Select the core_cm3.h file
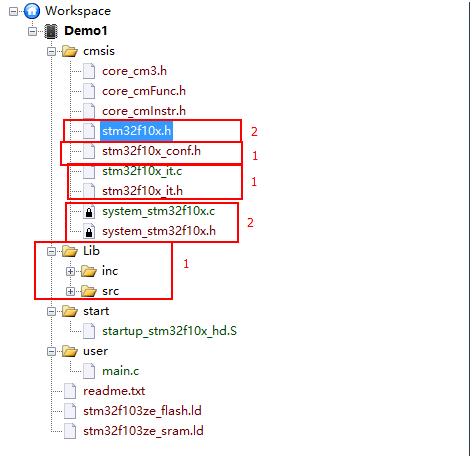The height and width of the screenshot is (458, 472). [x=134, y=71]
